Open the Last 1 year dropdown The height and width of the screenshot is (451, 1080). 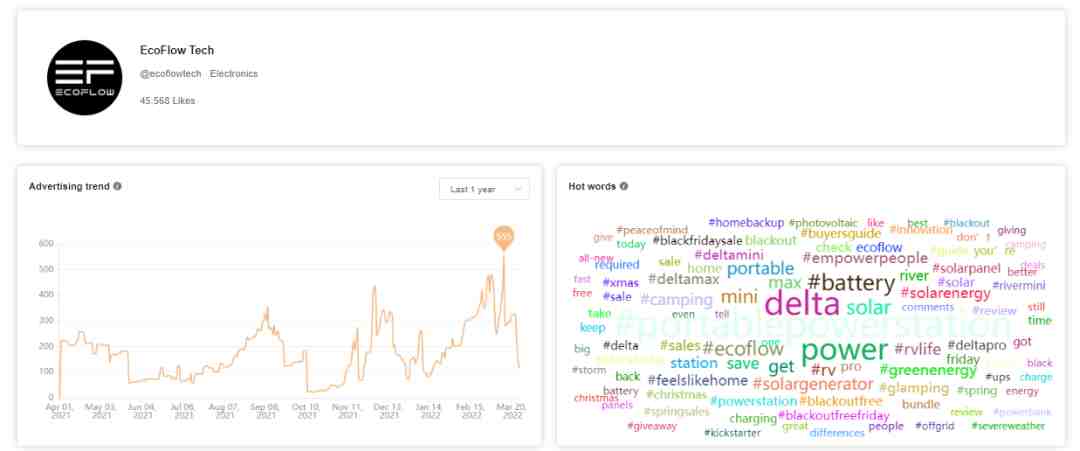pyautogui.click(x=484, y=189)
